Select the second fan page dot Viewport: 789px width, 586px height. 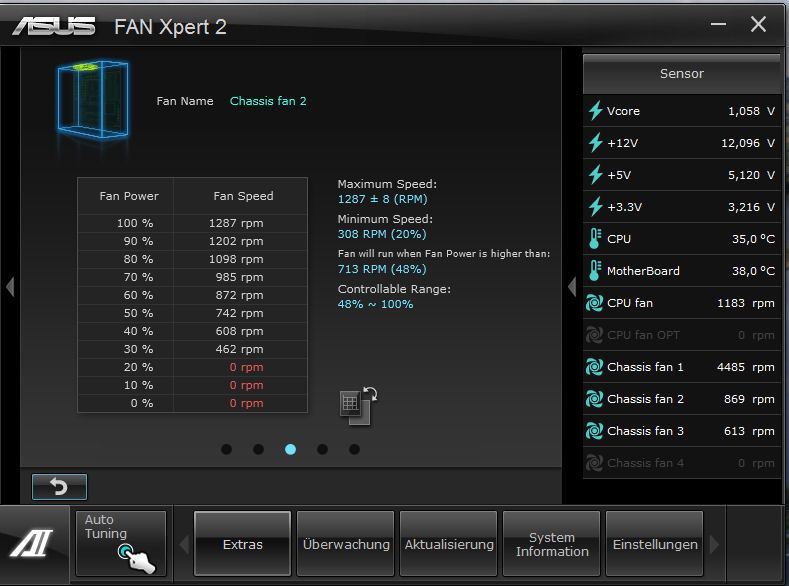[x=259, y=449]
